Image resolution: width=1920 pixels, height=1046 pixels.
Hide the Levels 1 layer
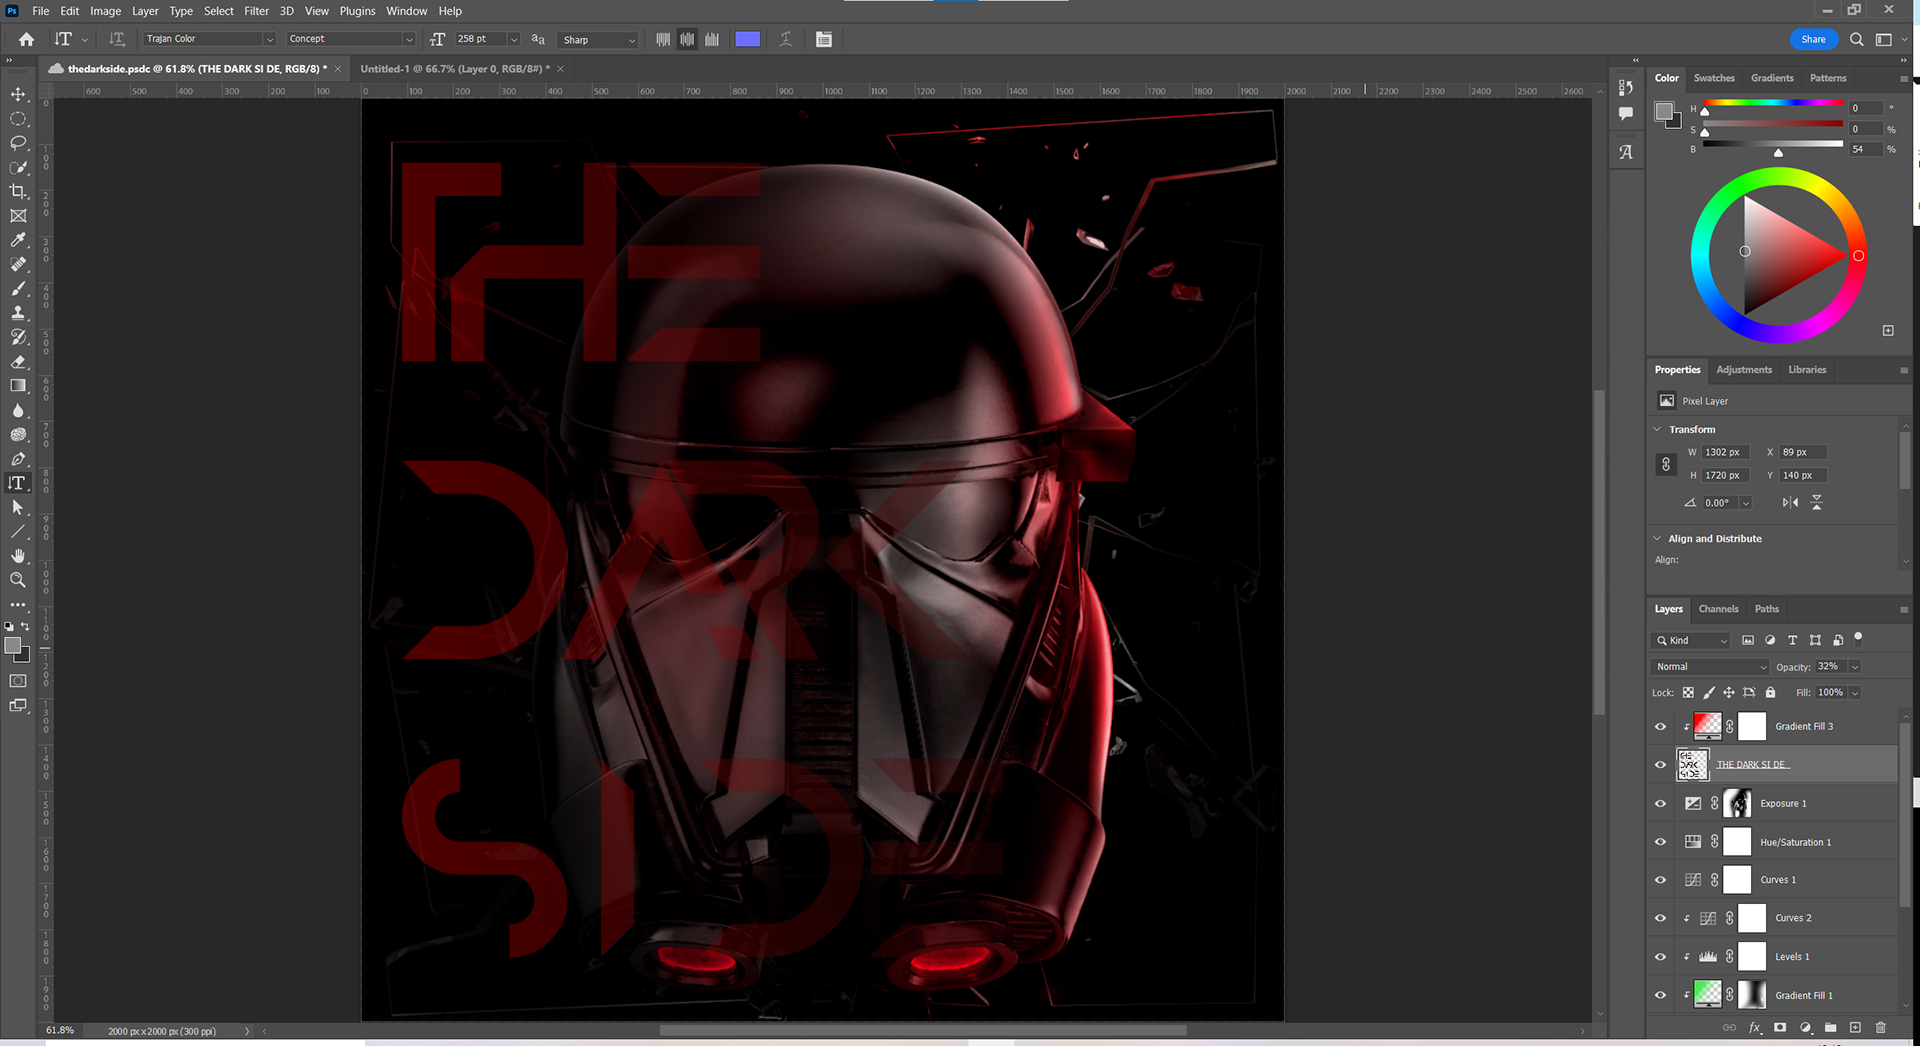point(1661,957)
